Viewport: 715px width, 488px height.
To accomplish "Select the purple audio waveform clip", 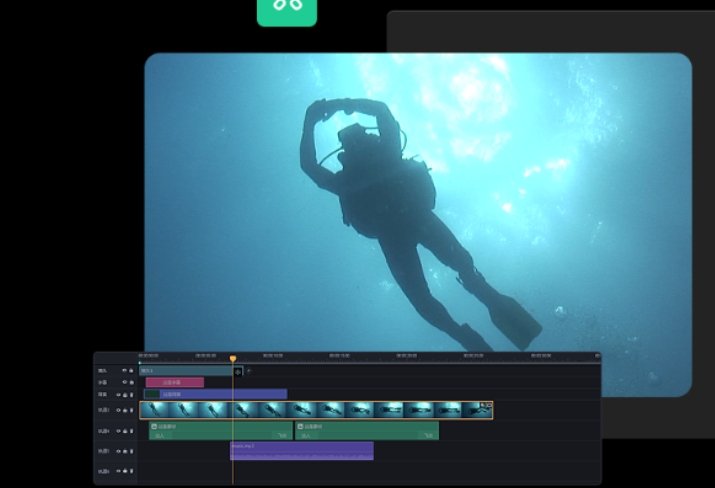I will (x=301, y=452).
